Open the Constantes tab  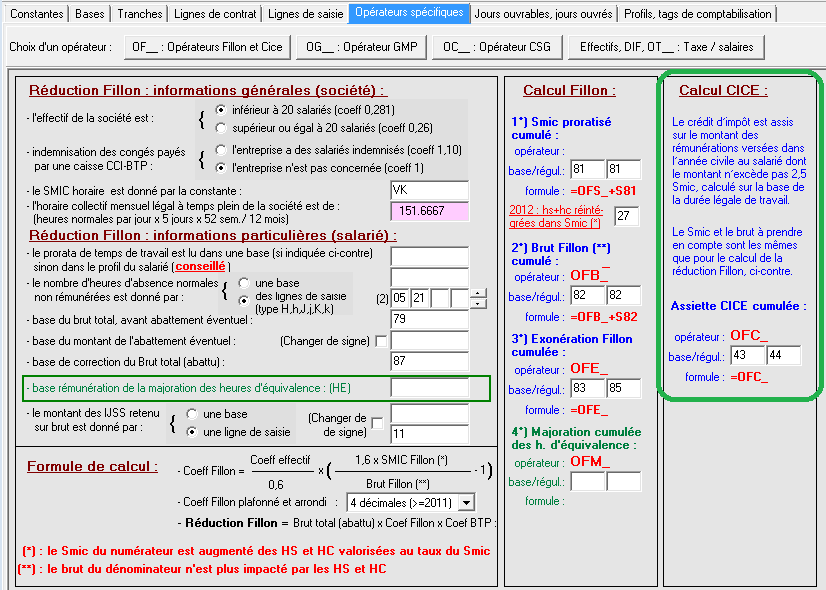point(36,14)
